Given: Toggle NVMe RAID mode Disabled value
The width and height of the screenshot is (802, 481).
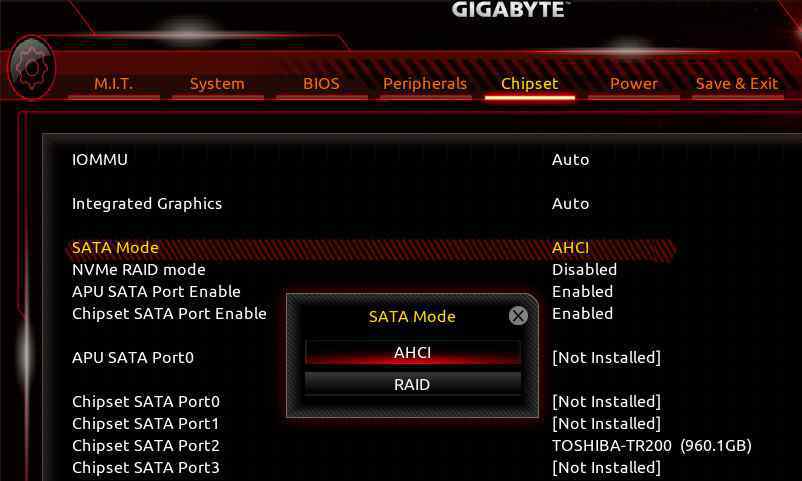Looking at the screenshot, I should click(584, 270).
